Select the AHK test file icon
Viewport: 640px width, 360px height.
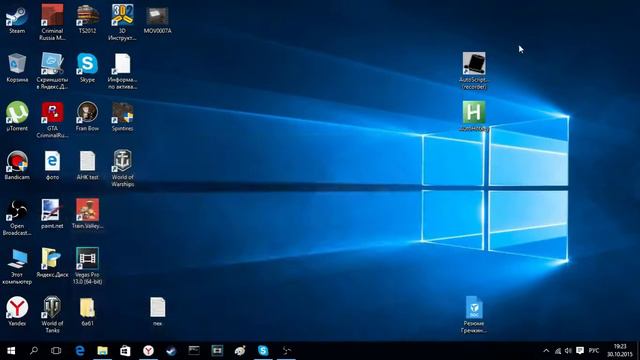tap(87, 166)
